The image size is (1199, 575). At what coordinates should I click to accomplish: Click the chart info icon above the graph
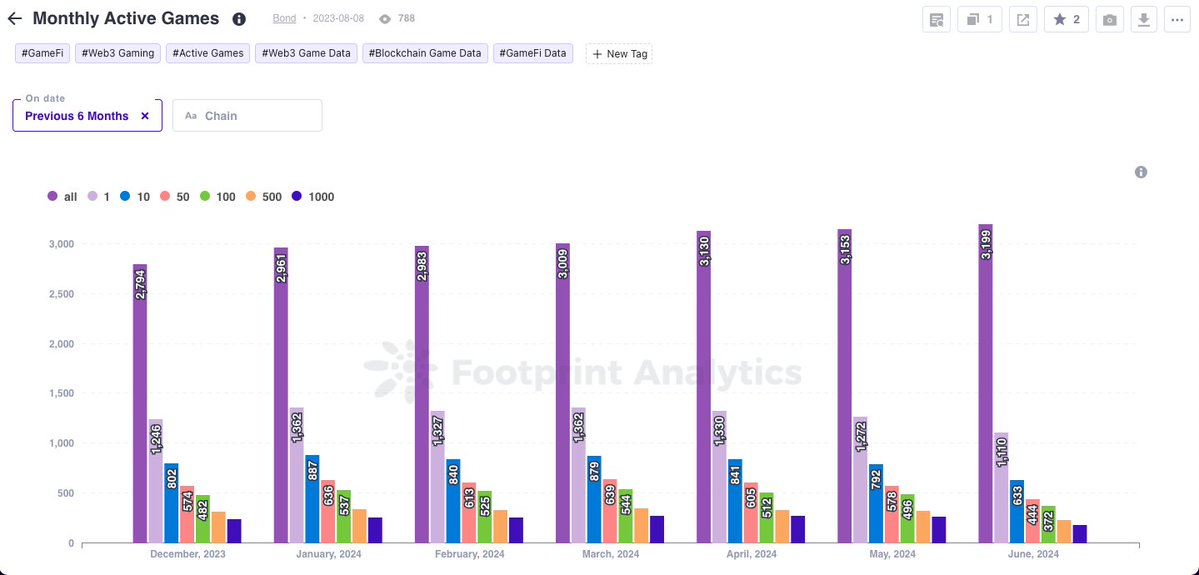pos(1141,172)
